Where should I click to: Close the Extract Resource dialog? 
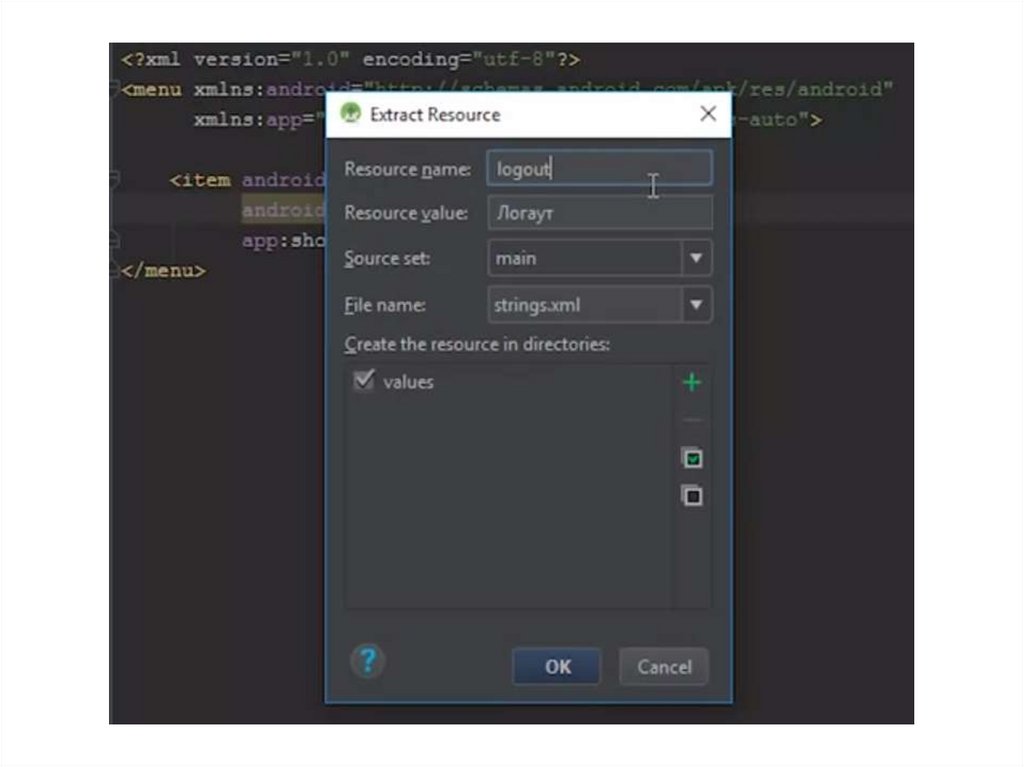coord(708,114)
